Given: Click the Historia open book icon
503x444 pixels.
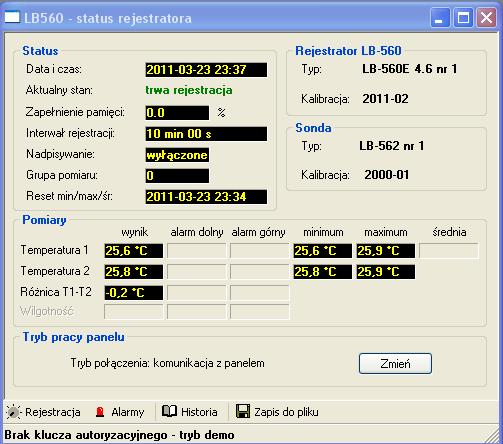Looking at the screenshot, I should [x=169, y=411].
